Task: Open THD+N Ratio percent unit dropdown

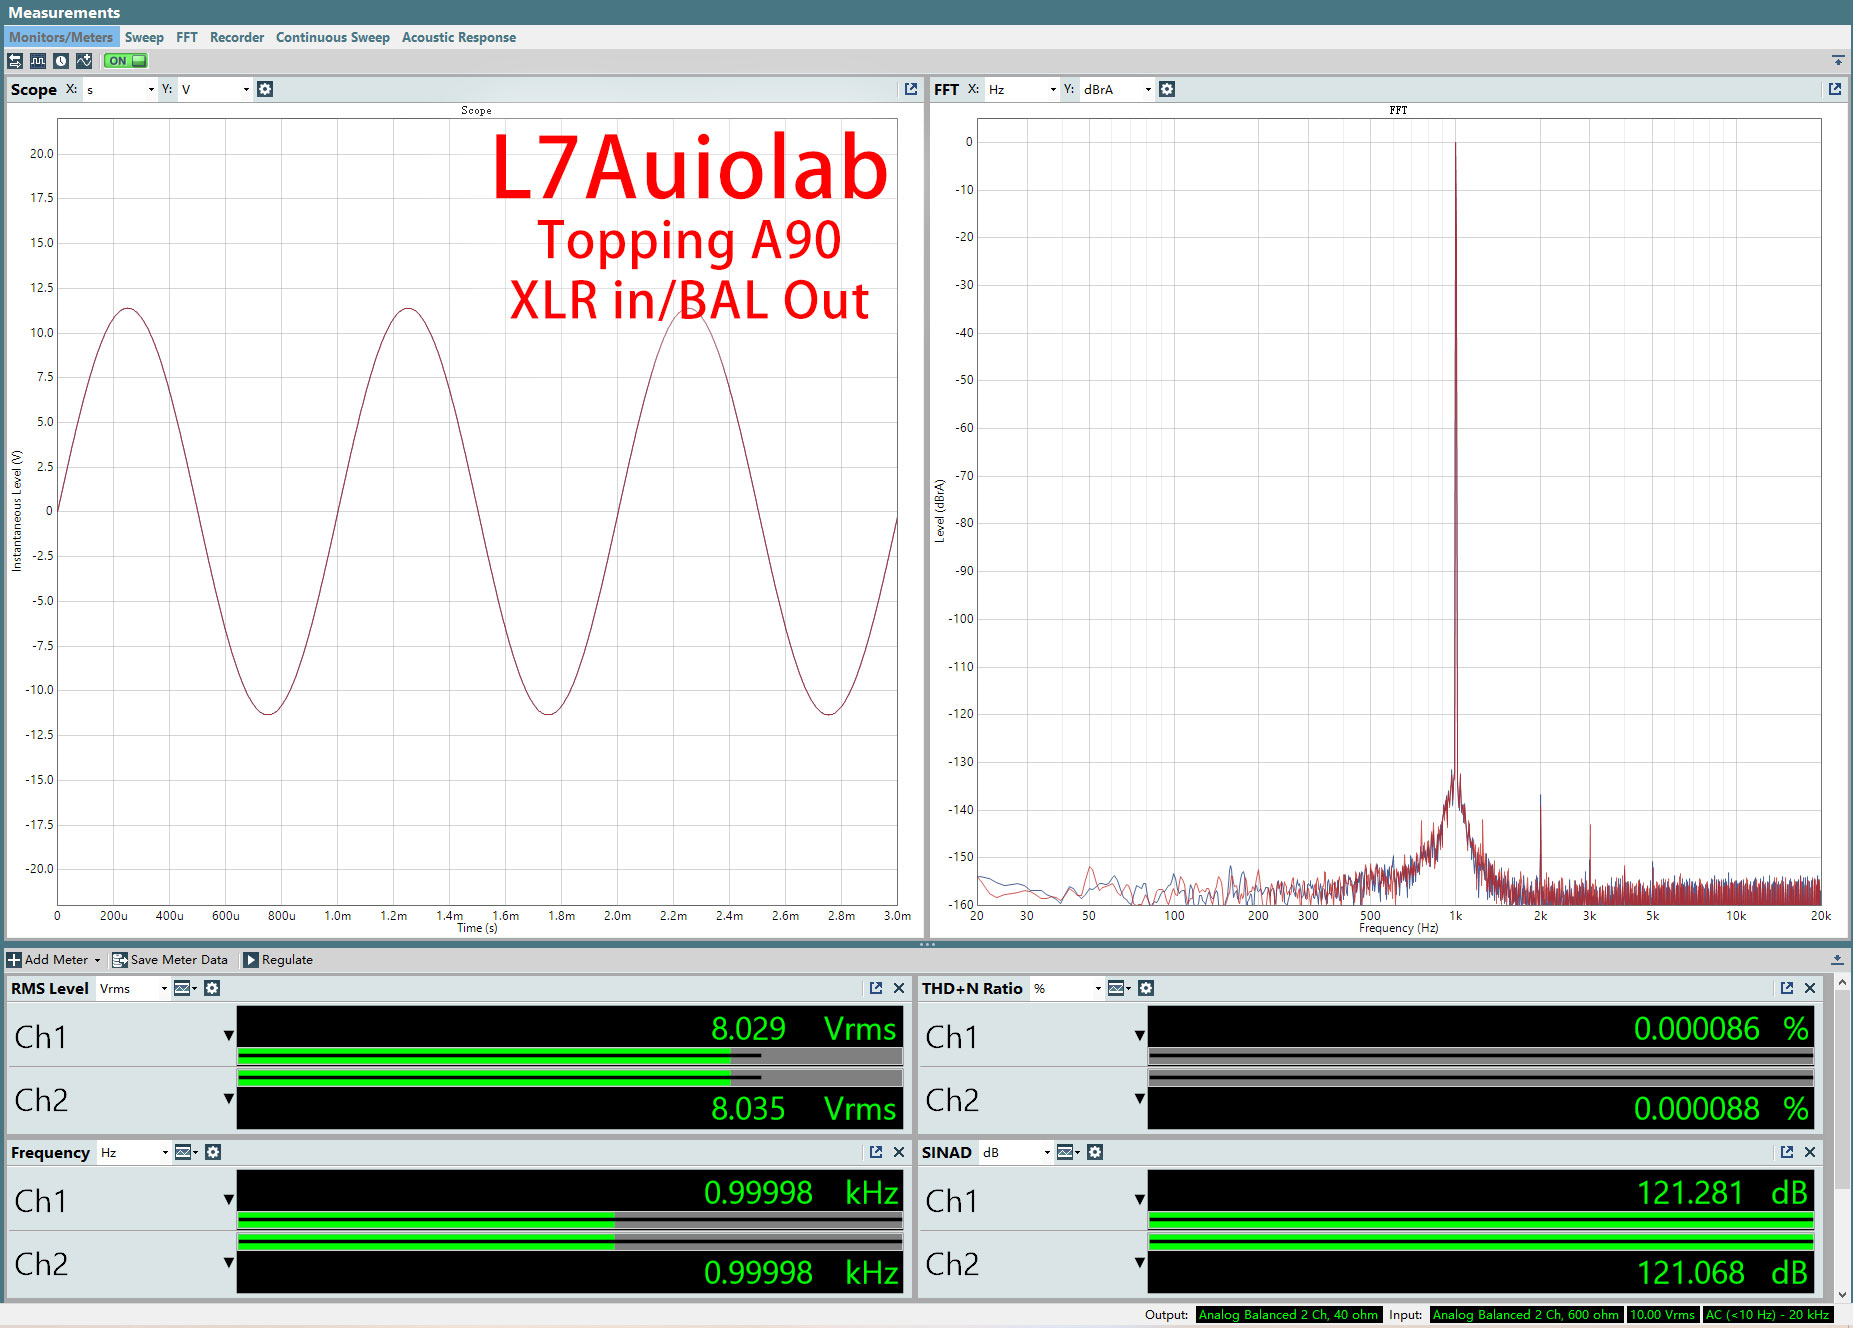Action: [x=1067, y=988]
